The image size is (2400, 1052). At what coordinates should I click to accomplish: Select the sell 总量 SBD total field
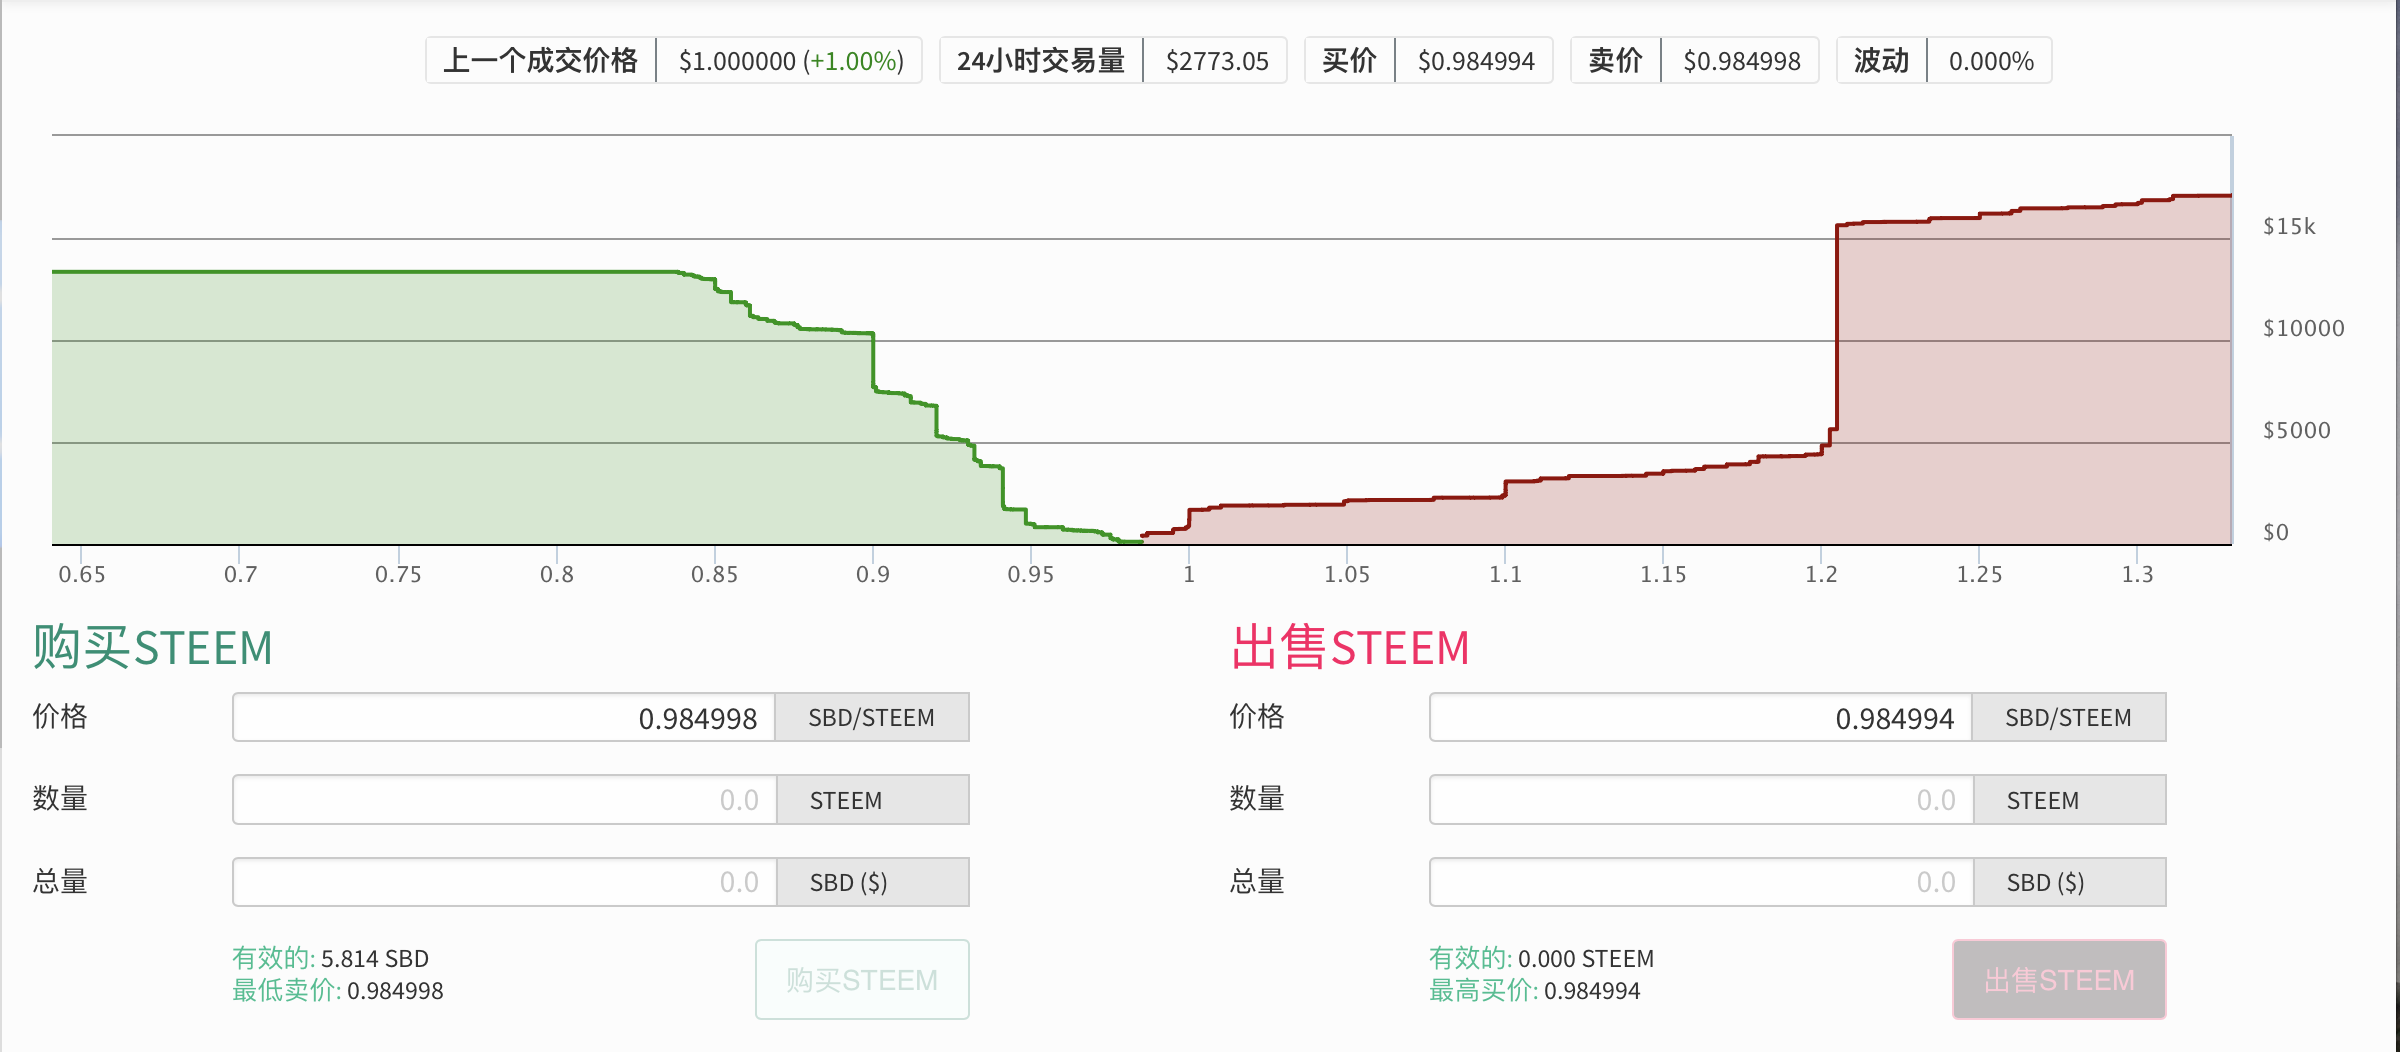click(x=1700, y=882)
